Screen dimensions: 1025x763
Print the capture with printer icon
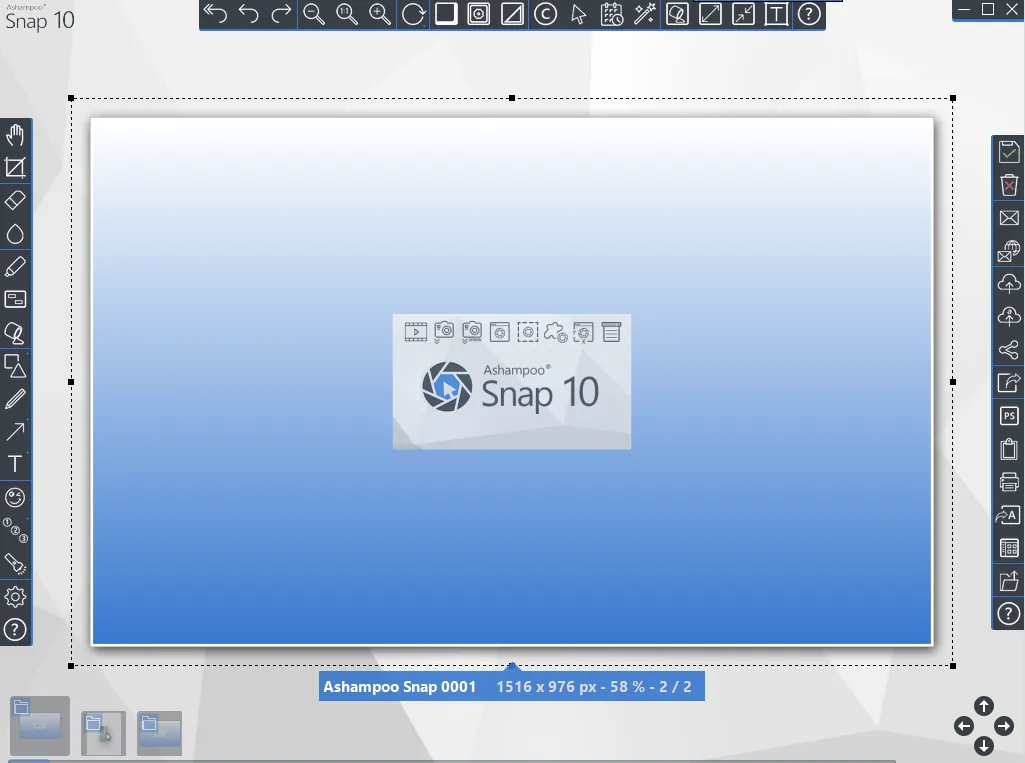[1009, 482]
